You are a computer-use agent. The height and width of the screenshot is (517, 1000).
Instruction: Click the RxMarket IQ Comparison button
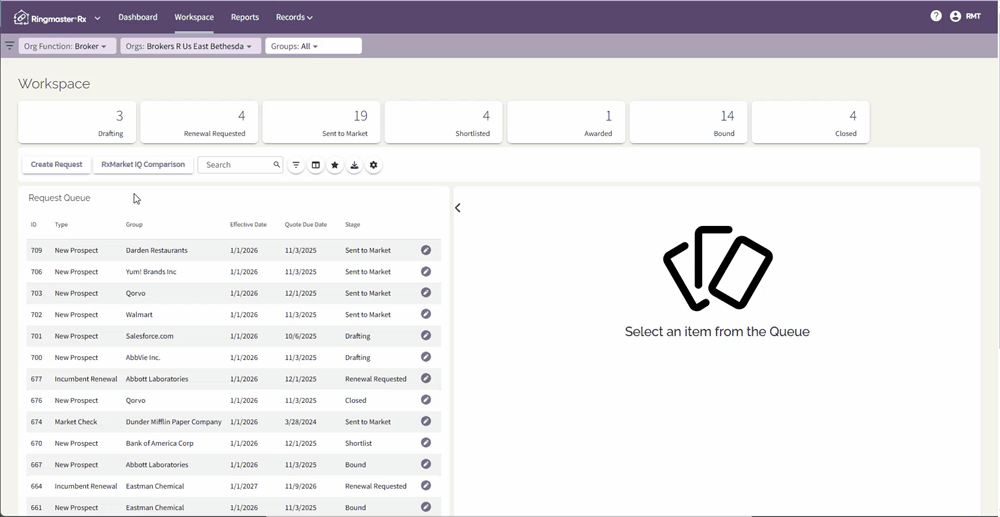click(143, 164)
